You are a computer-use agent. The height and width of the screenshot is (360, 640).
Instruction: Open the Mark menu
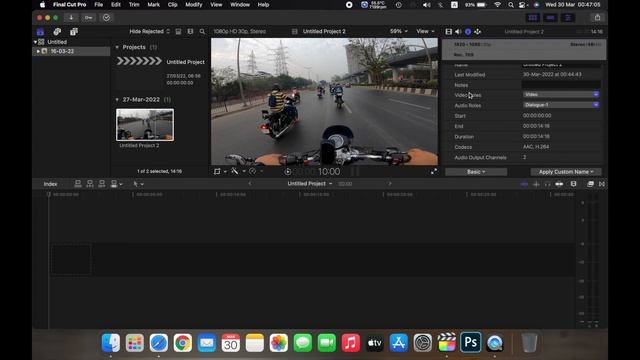click(x=153, y=5)
